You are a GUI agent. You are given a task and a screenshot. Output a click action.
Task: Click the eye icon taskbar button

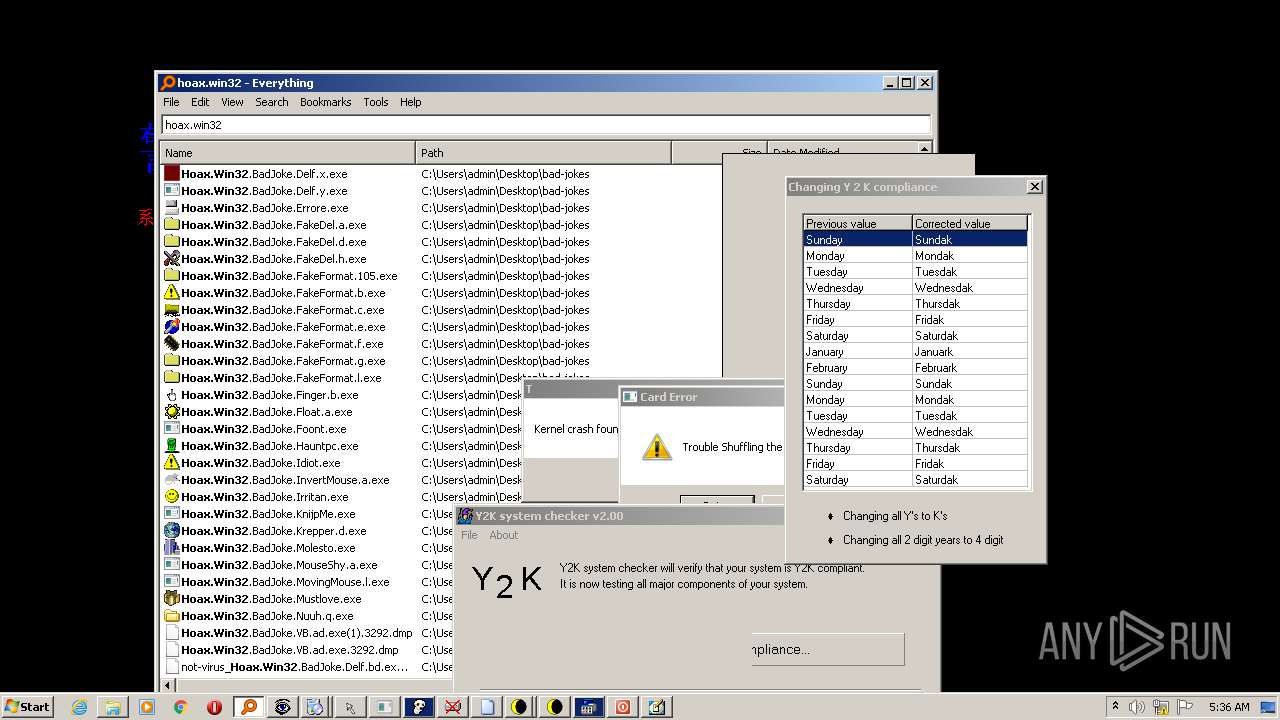point(283,707)
